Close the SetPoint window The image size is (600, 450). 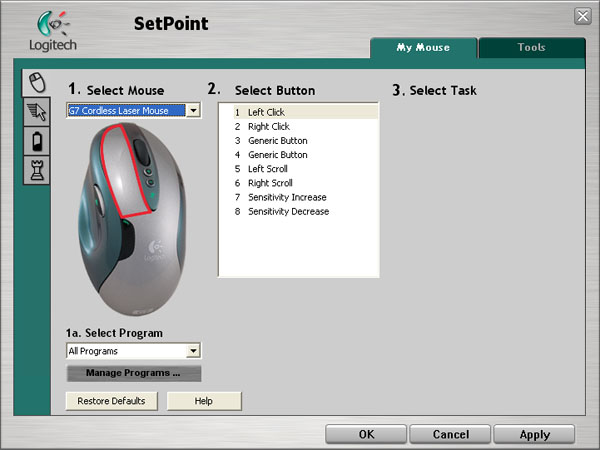583,16
